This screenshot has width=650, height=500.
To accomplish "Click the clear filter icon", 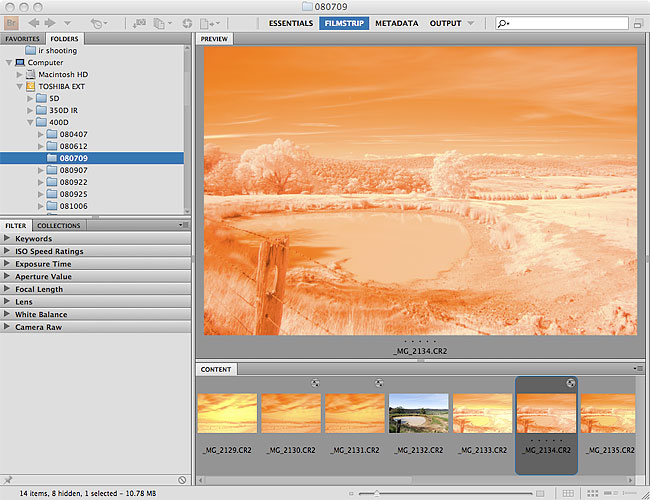I will click(182, 480).
